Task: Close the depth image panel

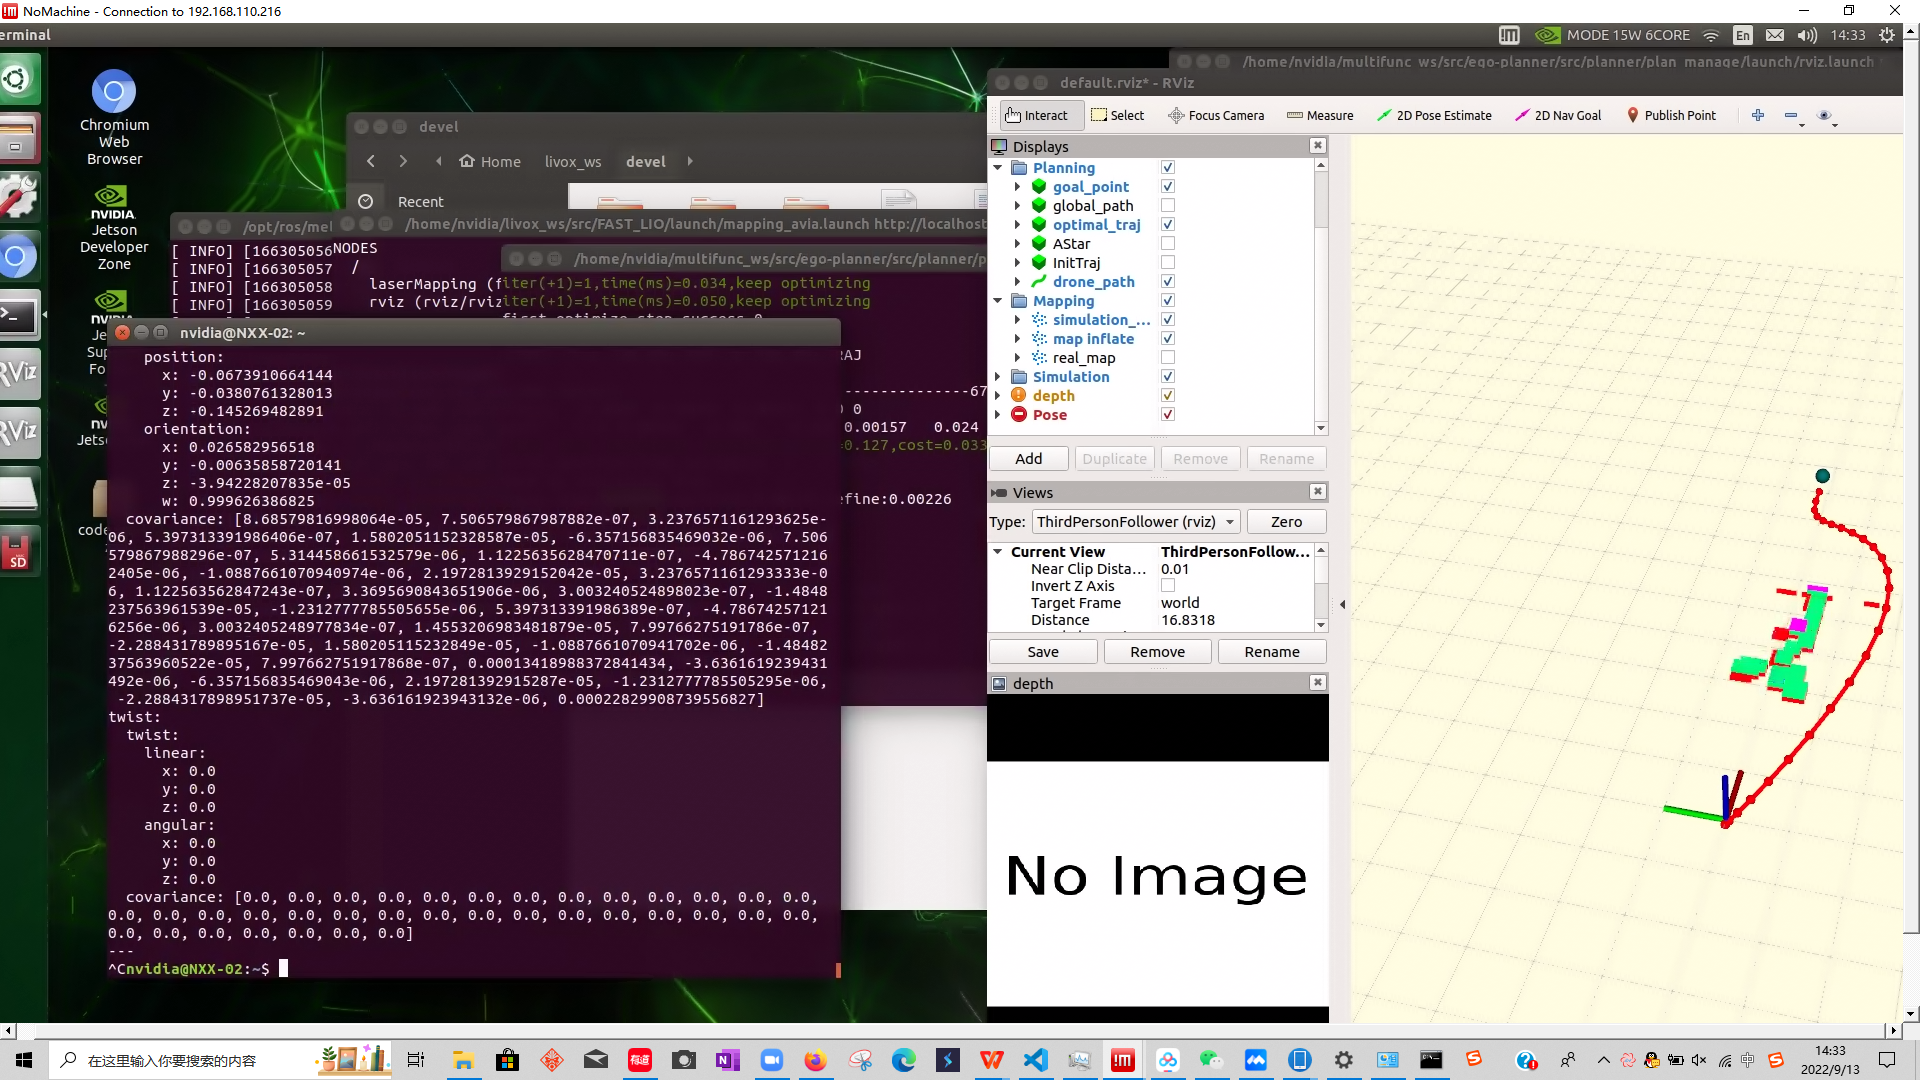Action: point(1318,683)
